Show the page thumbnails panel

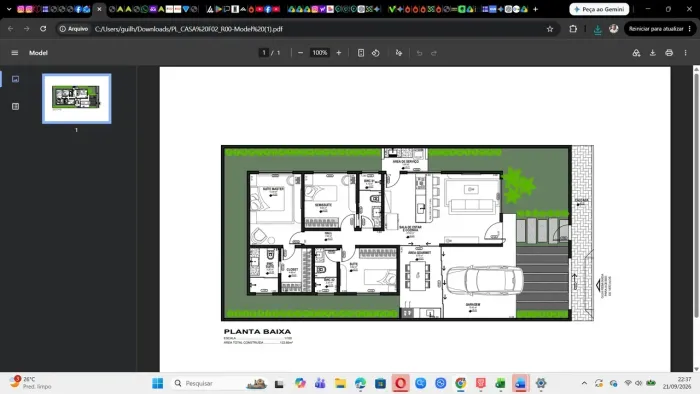(x=15, y=79)
